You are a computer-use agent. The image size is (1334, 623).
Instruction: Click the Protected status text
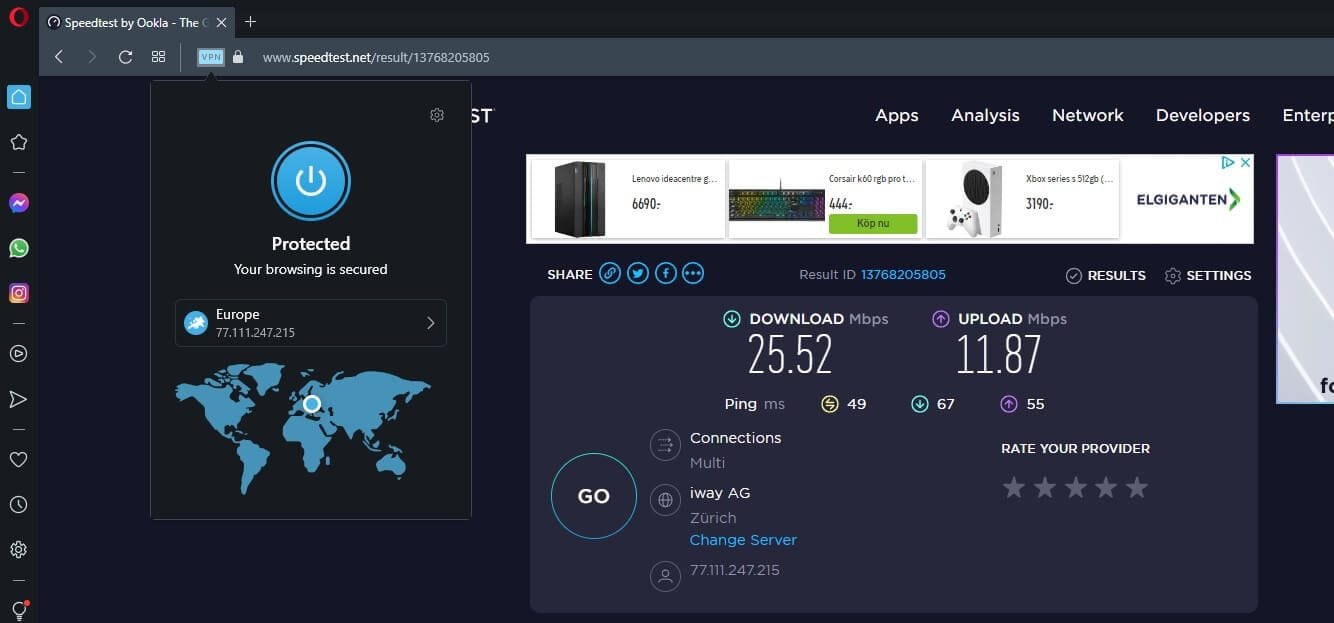click(311, 244)
